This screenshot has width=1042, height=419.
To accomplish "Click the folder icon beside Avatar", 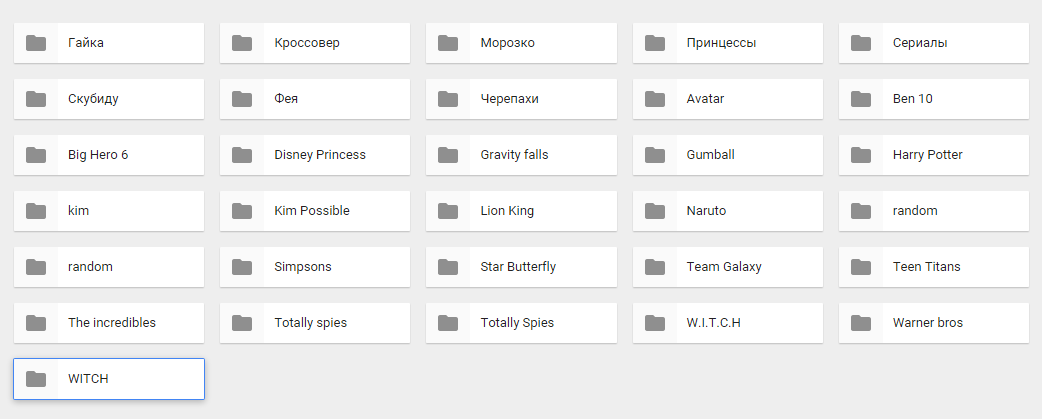I will pos(655,99).
